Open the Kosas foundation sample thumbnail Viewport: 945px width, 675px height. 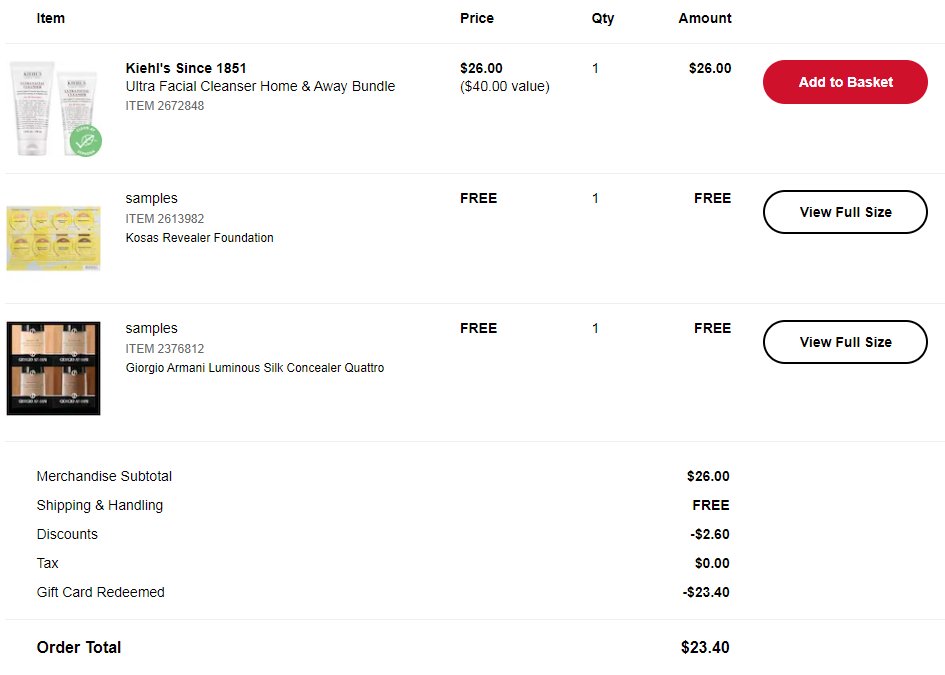coord(54,238)
